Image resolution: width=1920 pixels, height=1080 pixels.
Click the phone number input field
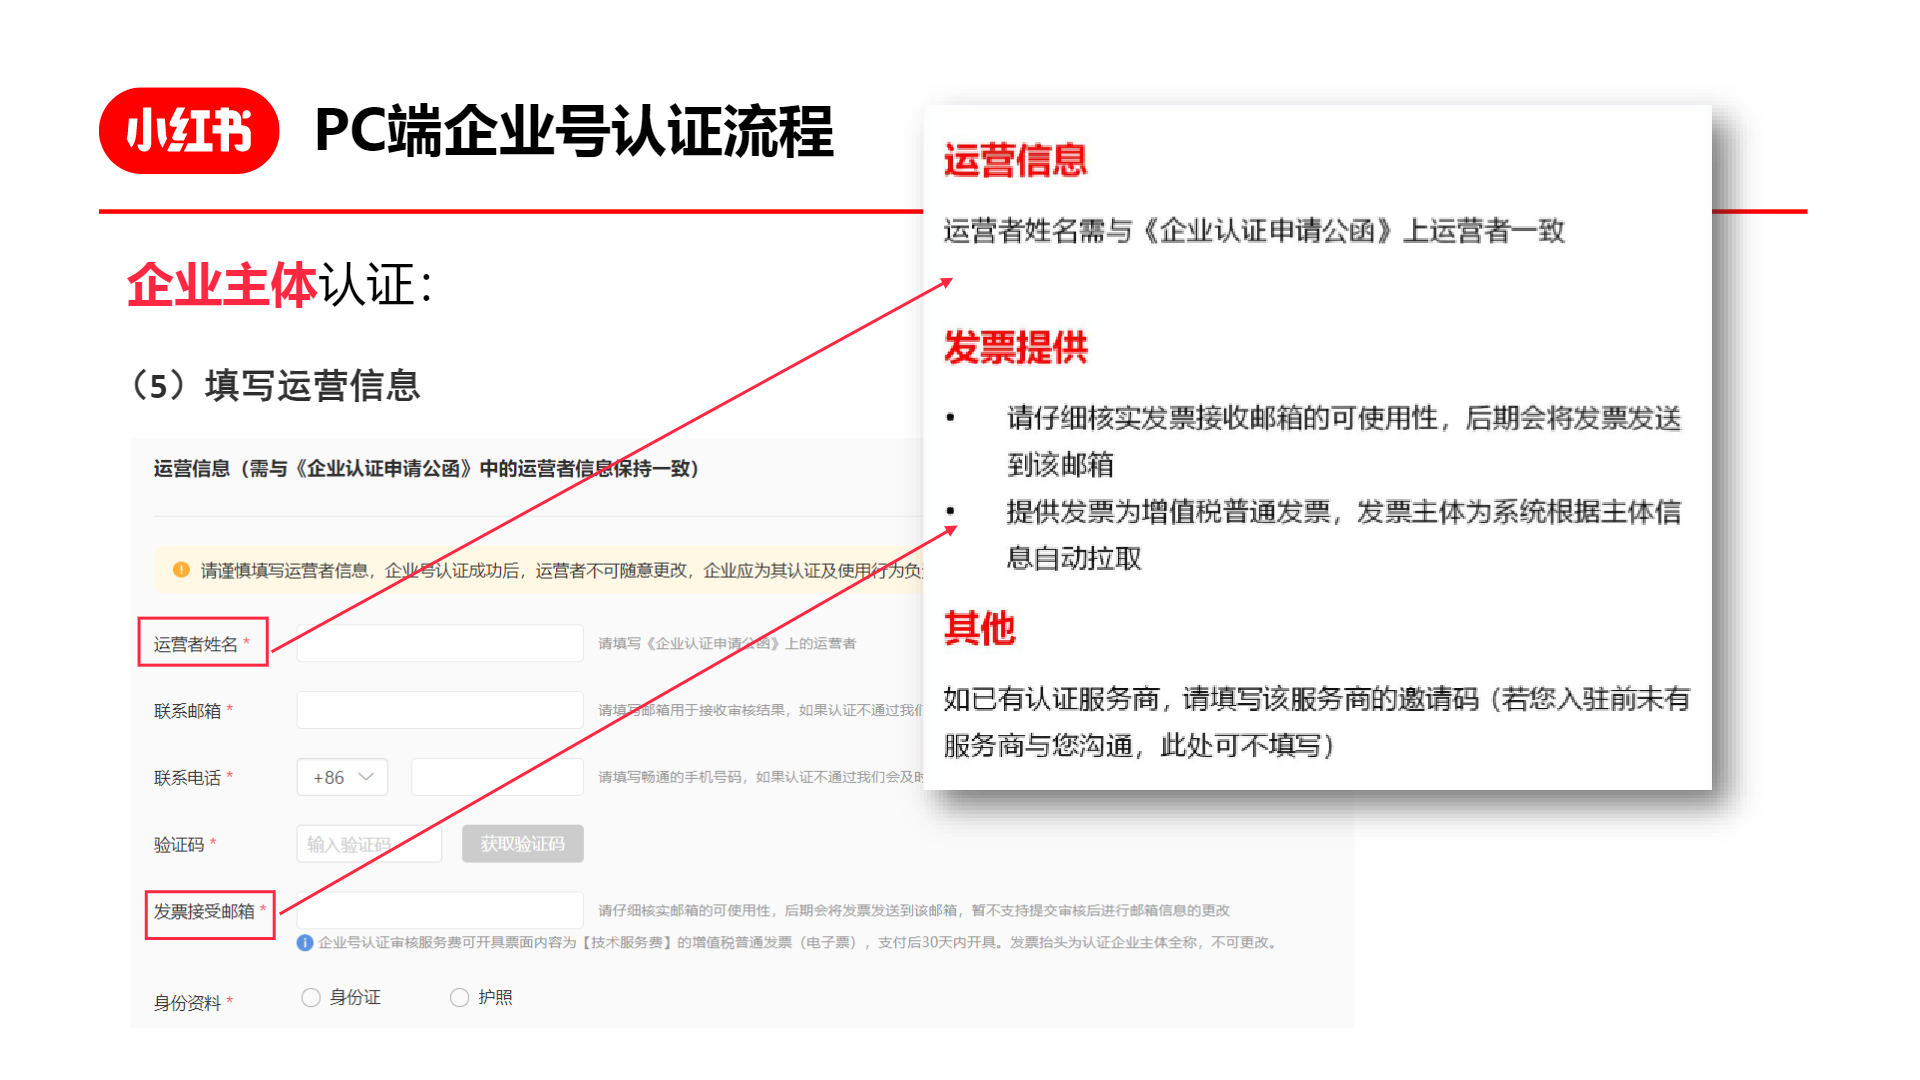[497, 777]
